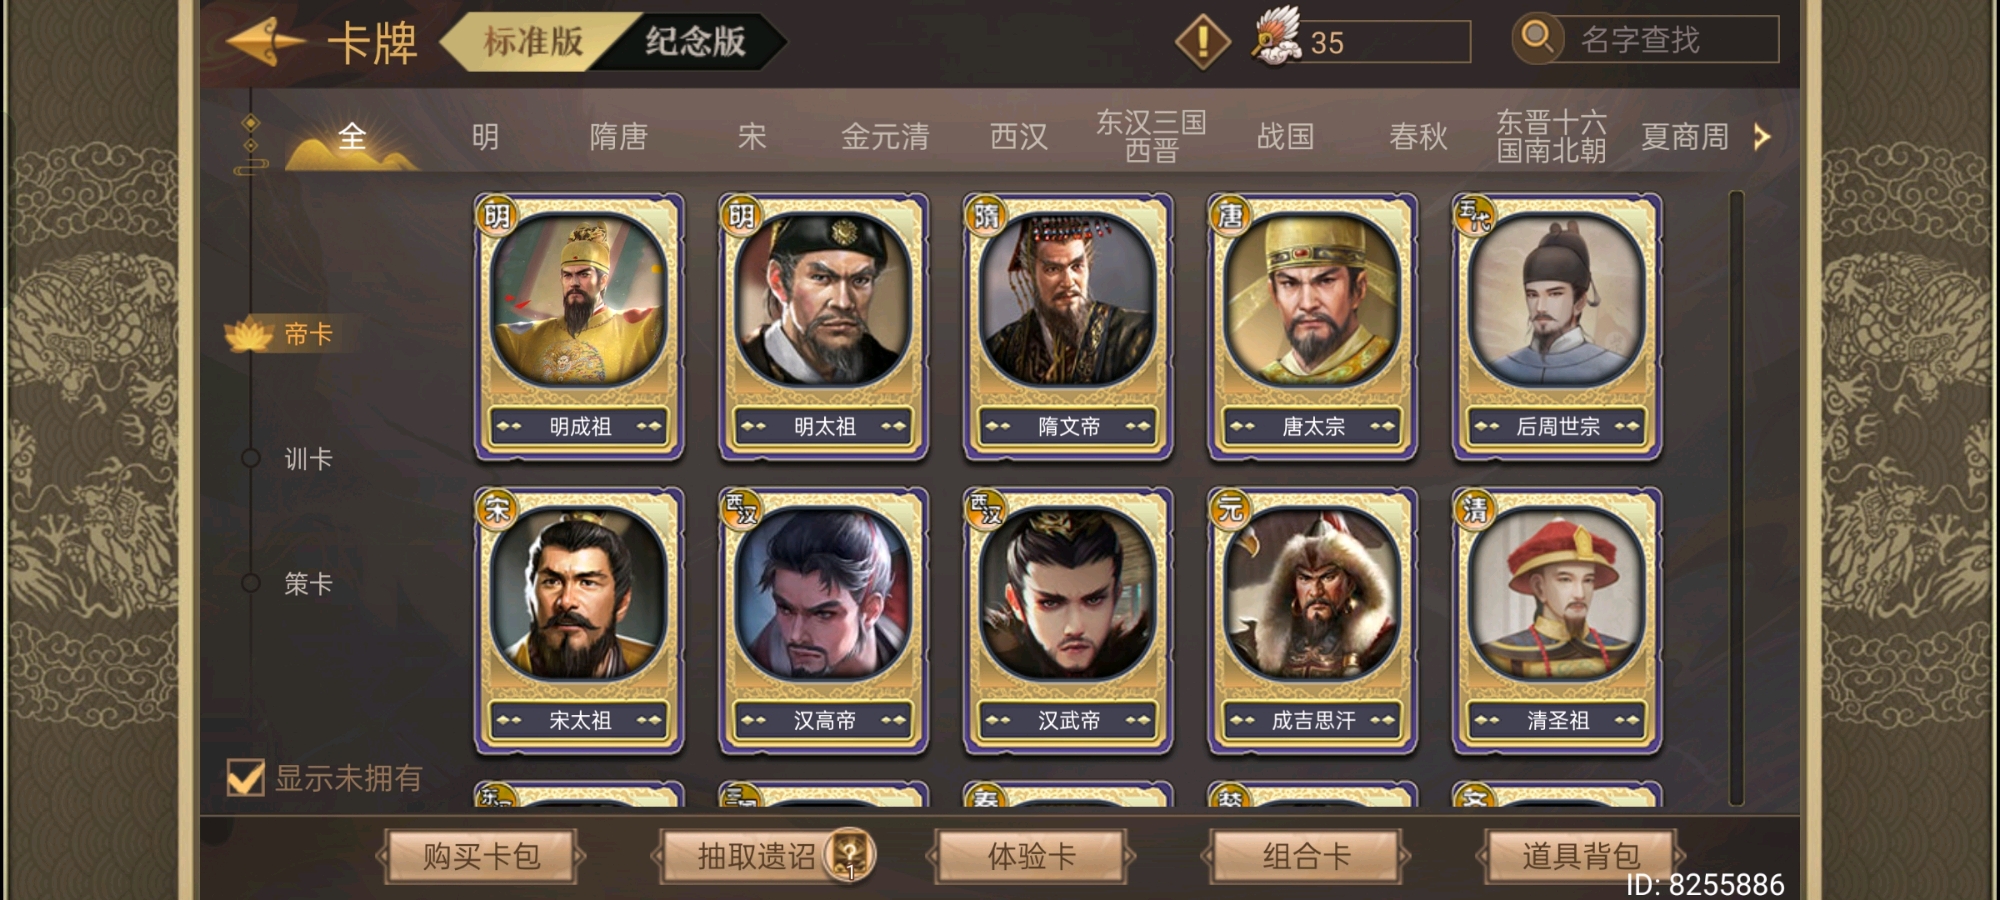Viewport: 2000px width, 900px height.
Task: Click the magnifier search icon
Action: pos(1536,38)
